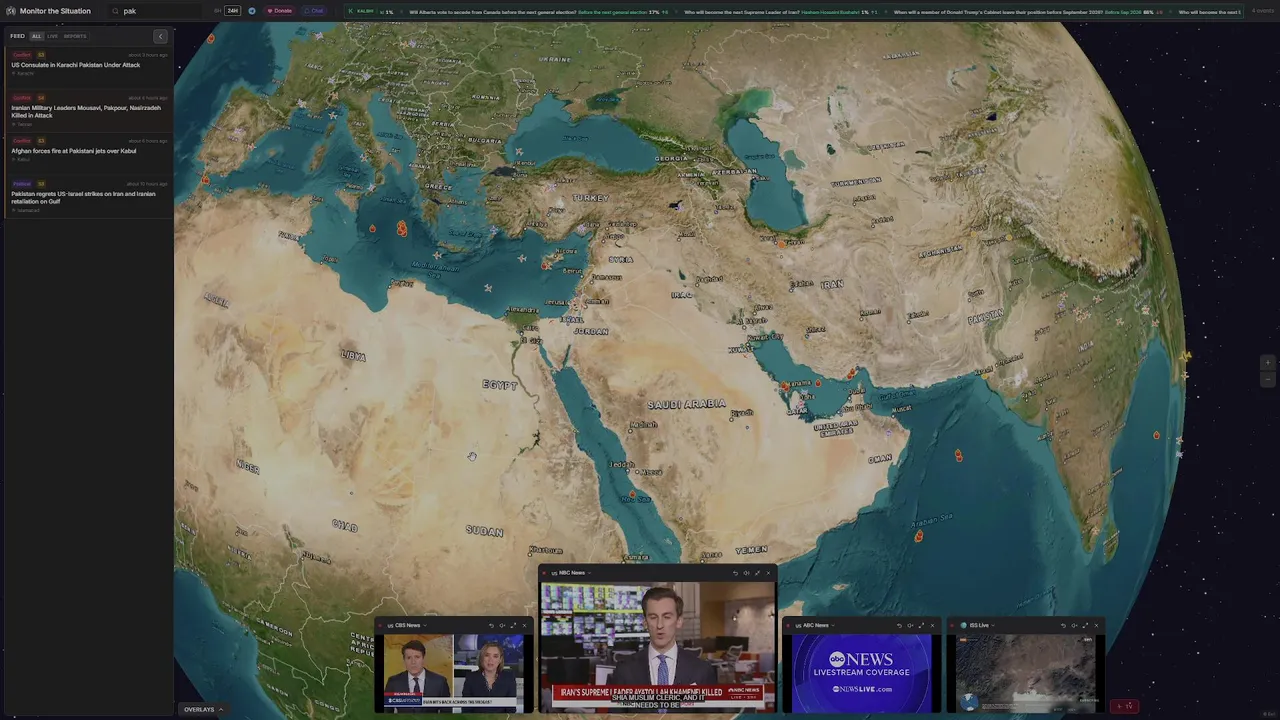Switch feed to the LIVE tab
The image size is (1280, 720).
[52, 36]
